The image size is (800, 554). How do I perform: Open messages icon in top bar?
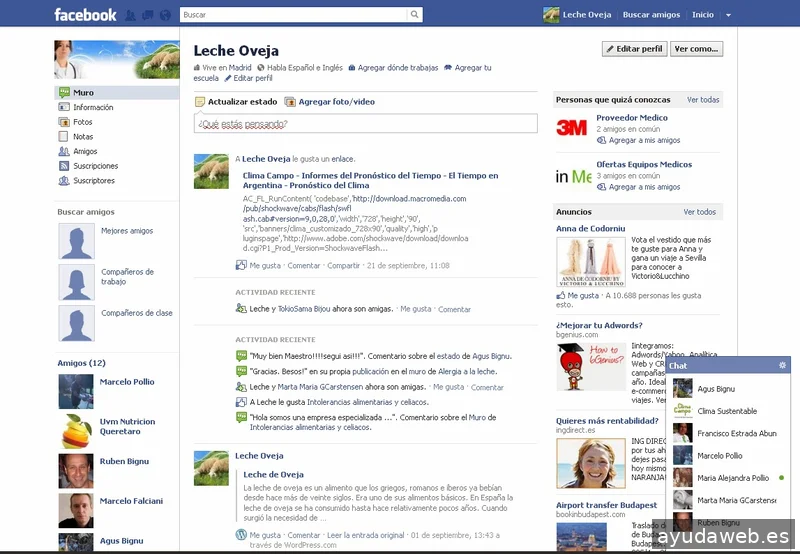pos(148,15)
